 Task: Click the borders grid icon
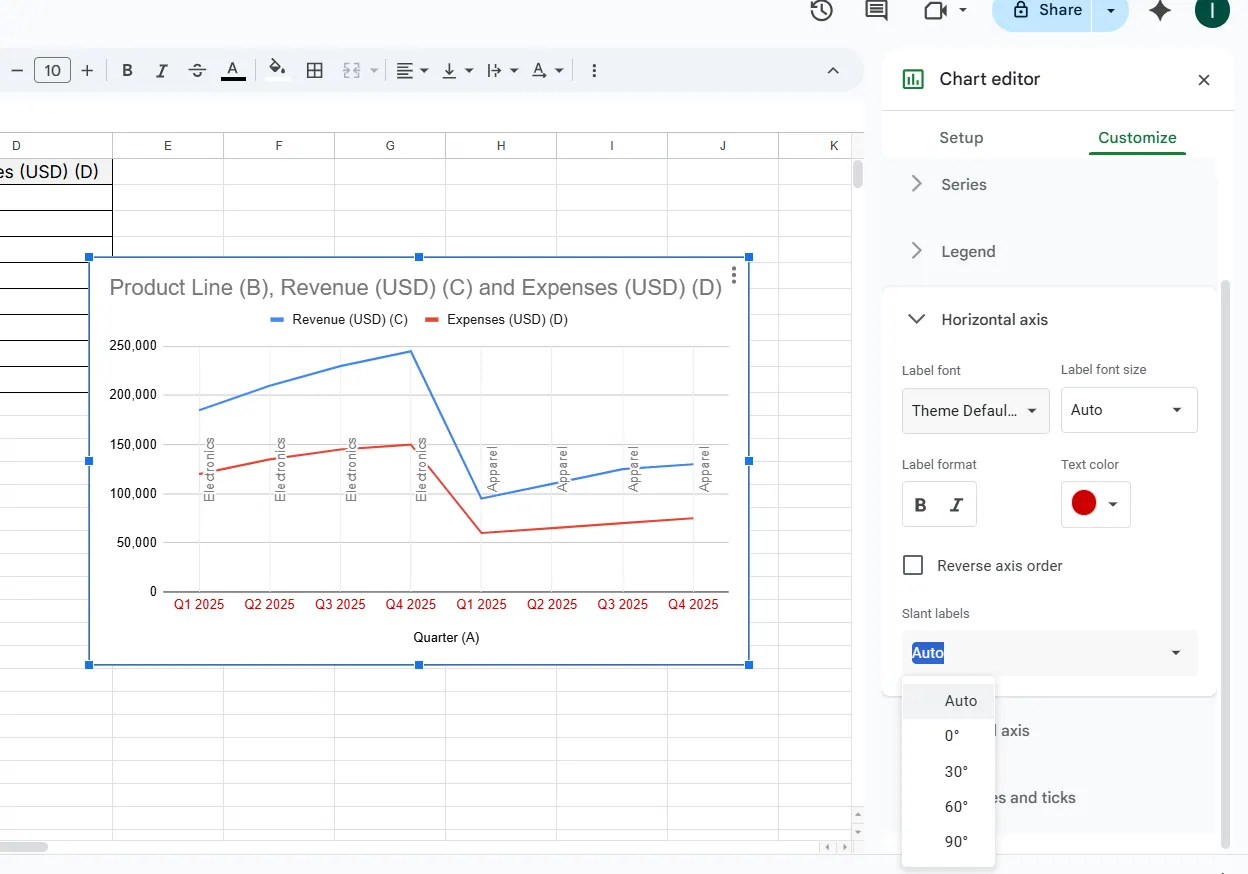315,70
